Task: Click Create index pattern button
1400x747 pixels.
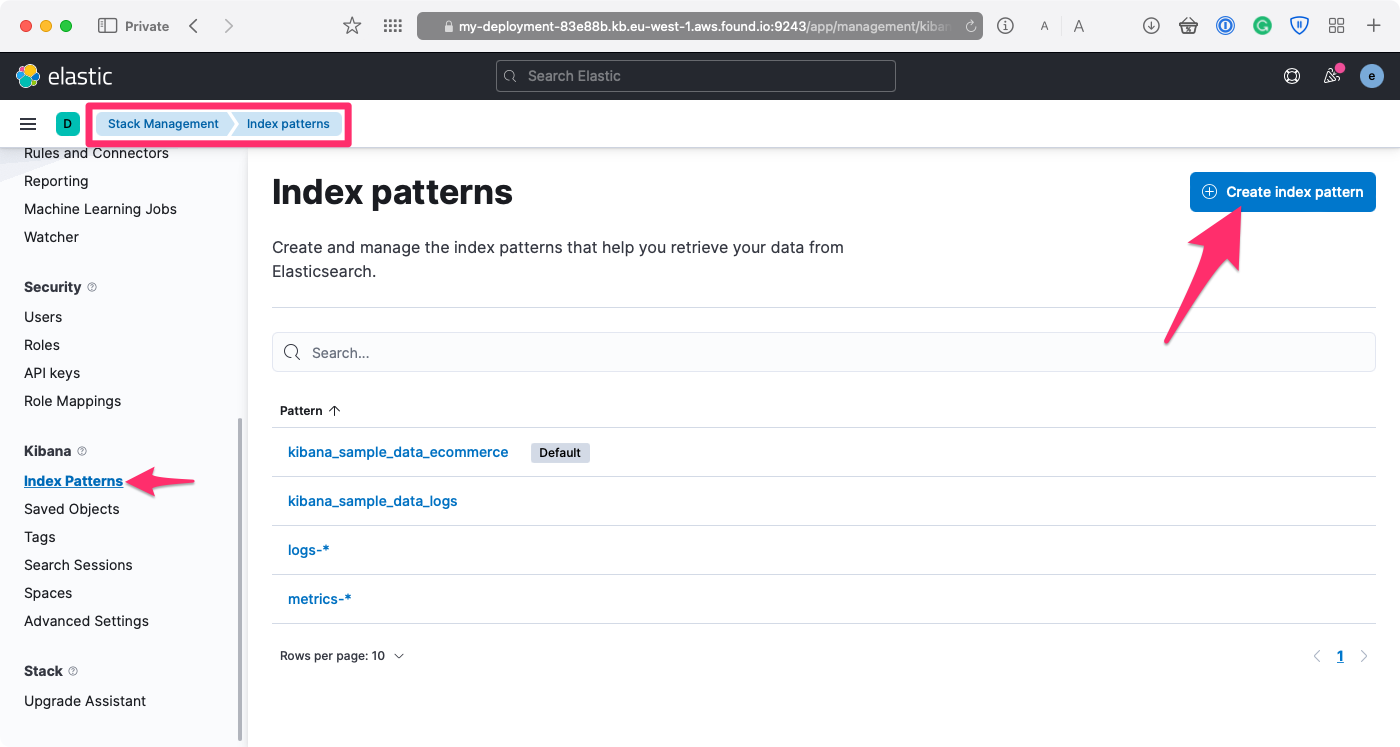Action: pos(1282,192)
